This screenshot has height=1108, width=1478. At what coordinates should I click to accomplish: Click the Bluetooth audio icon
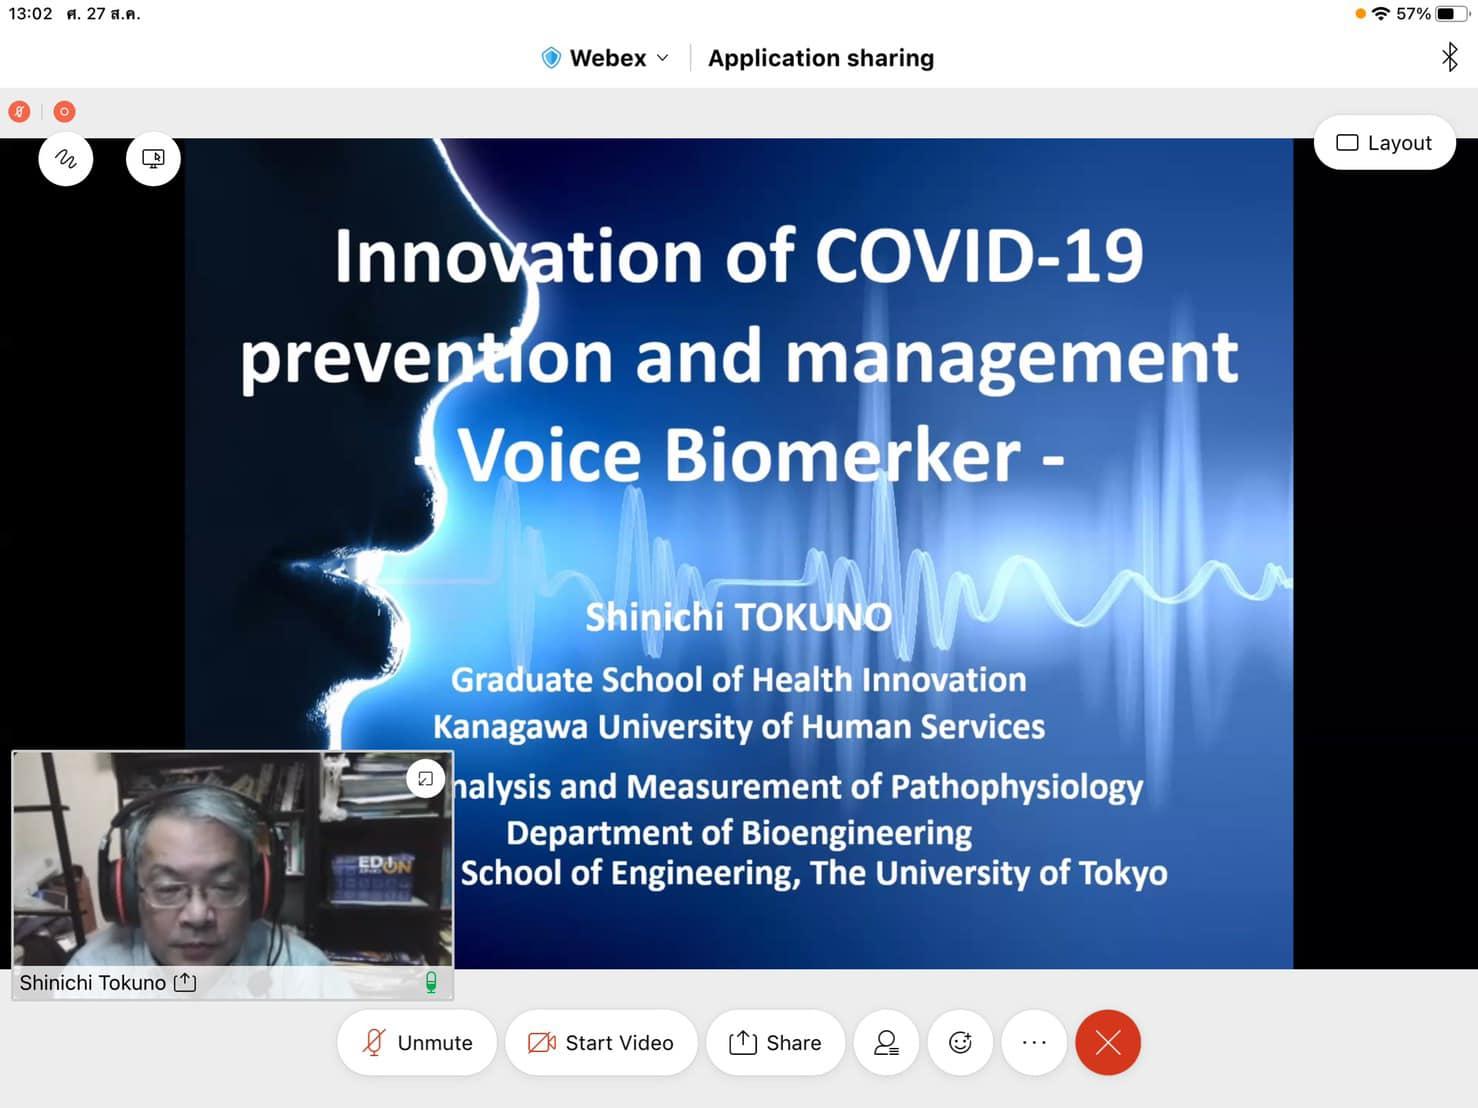tap(1449, 57)
